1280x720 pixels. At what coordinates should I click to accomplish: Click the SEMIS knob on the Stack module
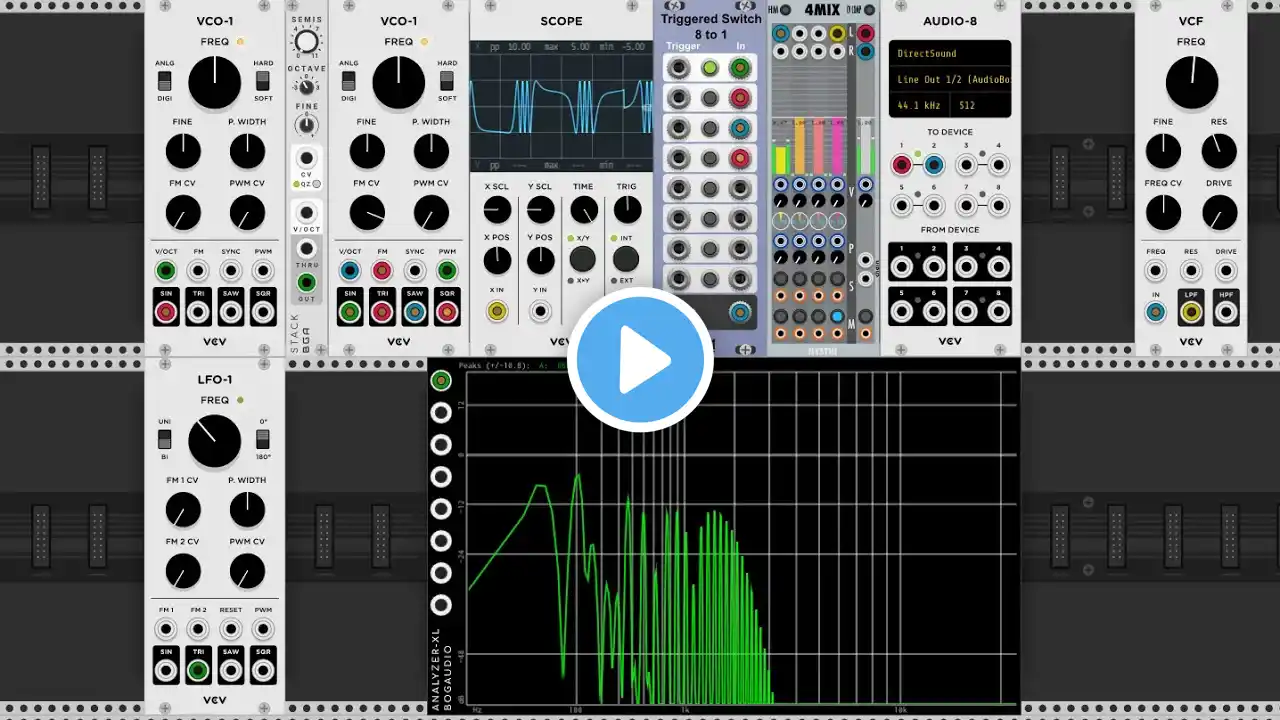pyautogui.click(x=307, y=42)
